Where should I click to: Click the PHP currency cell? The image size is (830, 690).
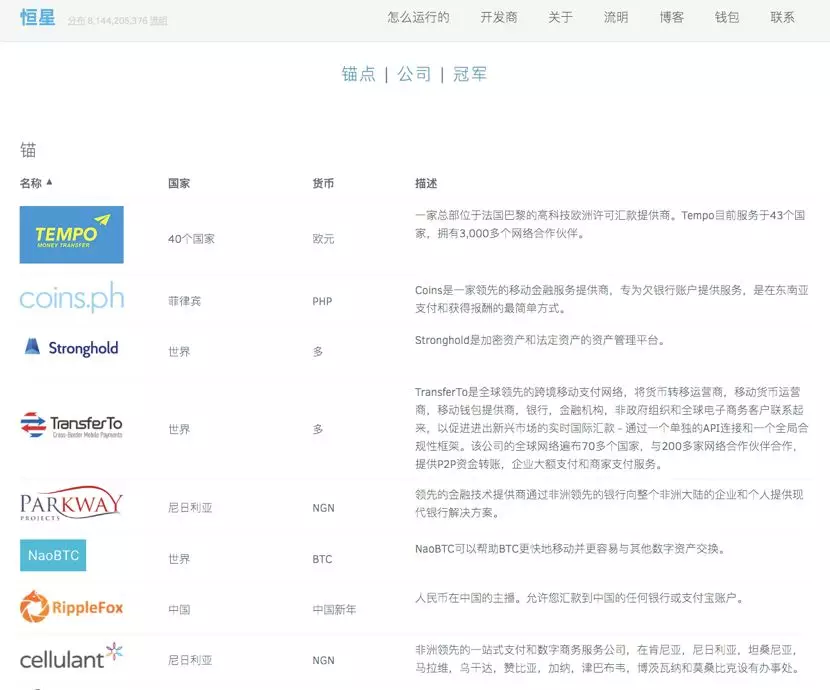pos(322,301)
